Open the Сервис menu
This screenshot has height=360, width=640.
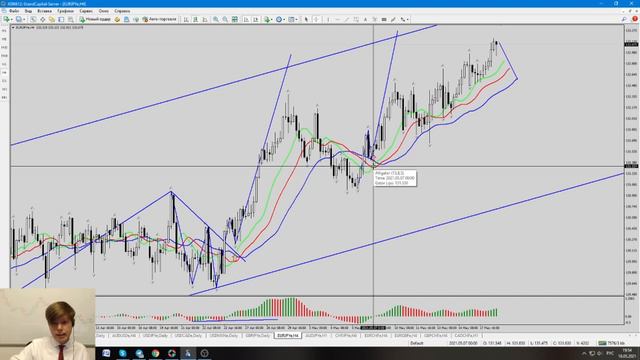point(86,11)
